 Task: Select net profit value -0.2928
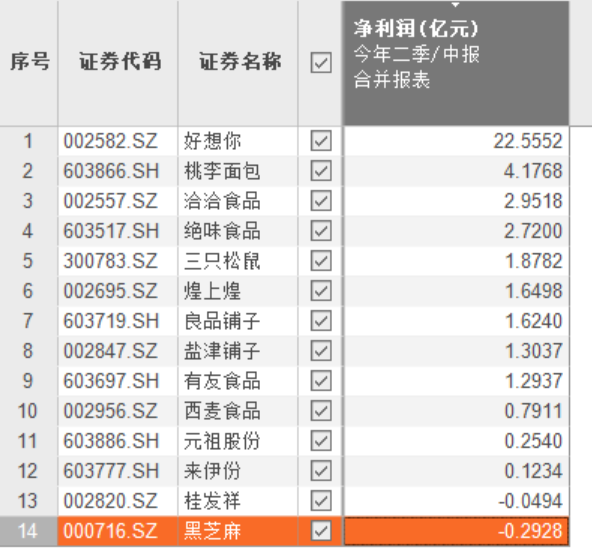[x=530, y=531]
